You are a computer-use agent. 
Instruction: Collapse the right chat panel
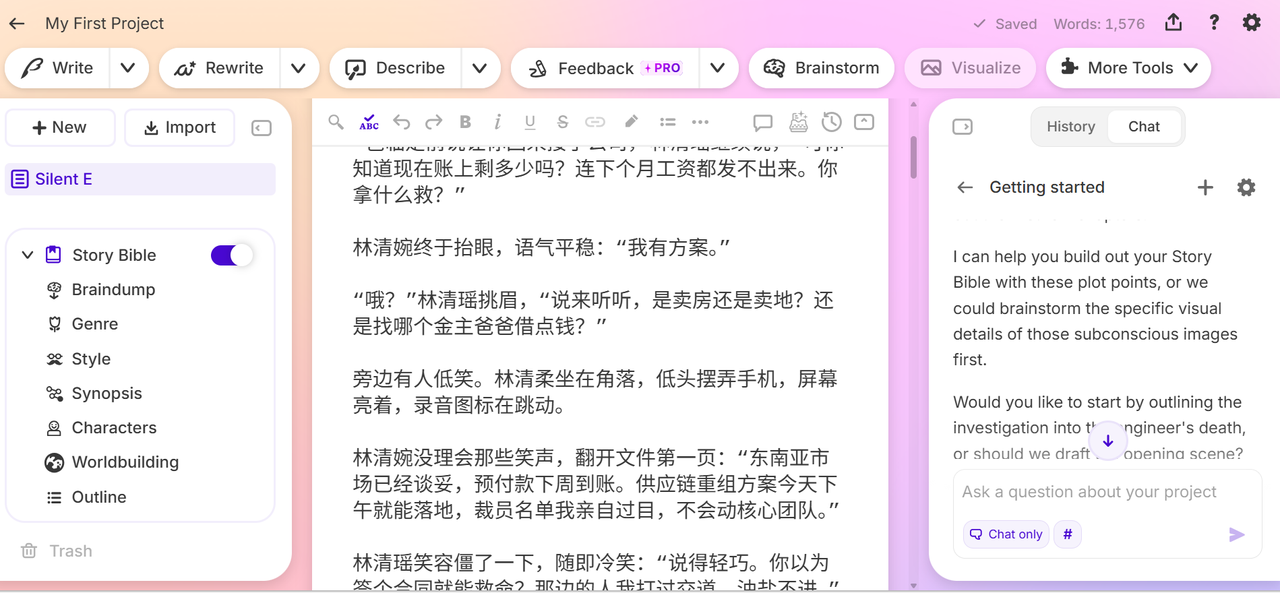click(x=963, y=127)
